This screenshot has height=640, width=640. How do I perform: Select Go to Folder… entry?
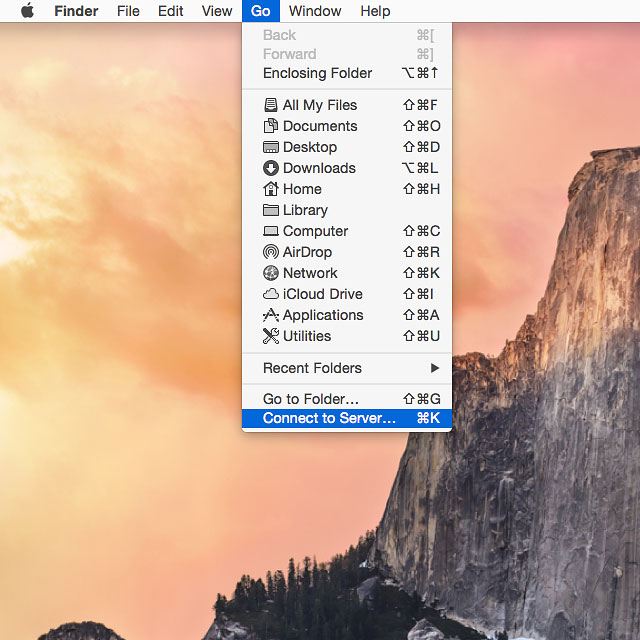347,399
